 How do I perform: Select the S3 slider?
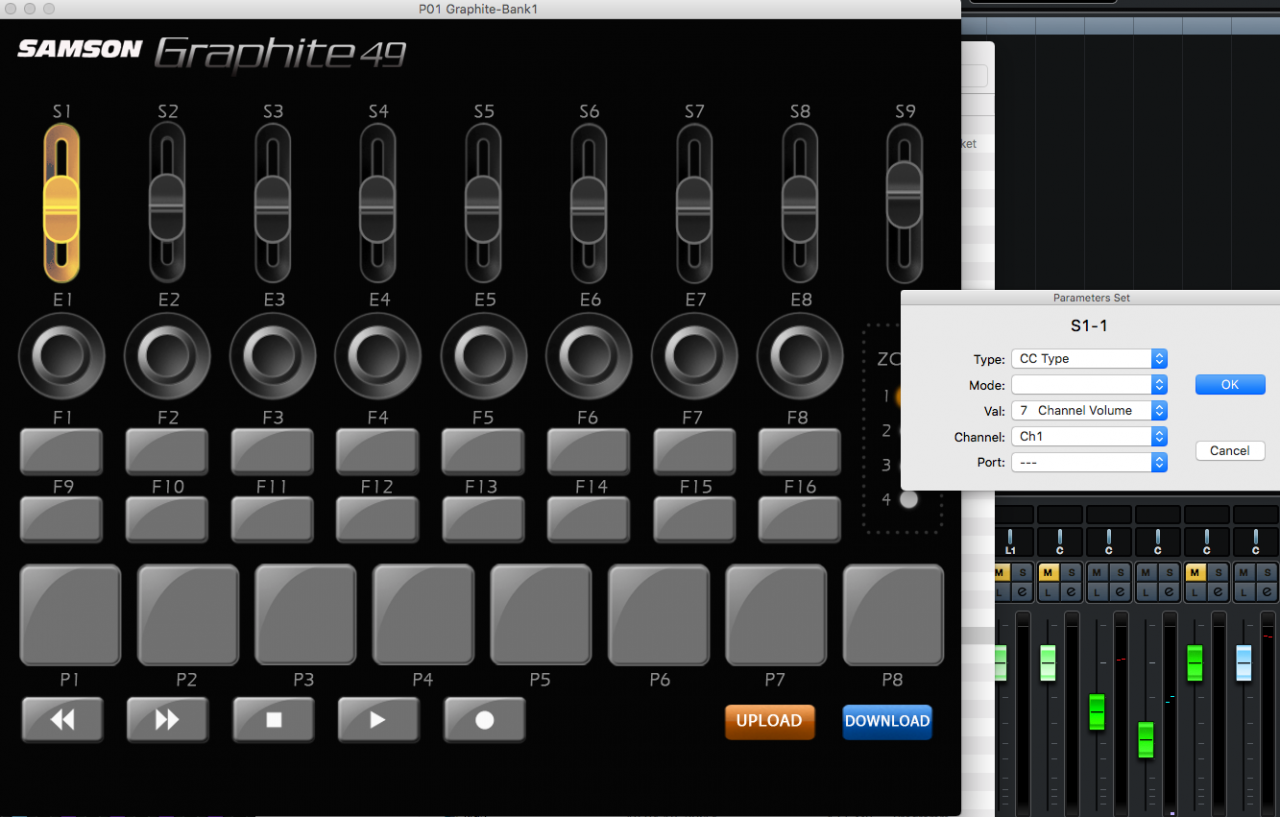tap(273, 204)
